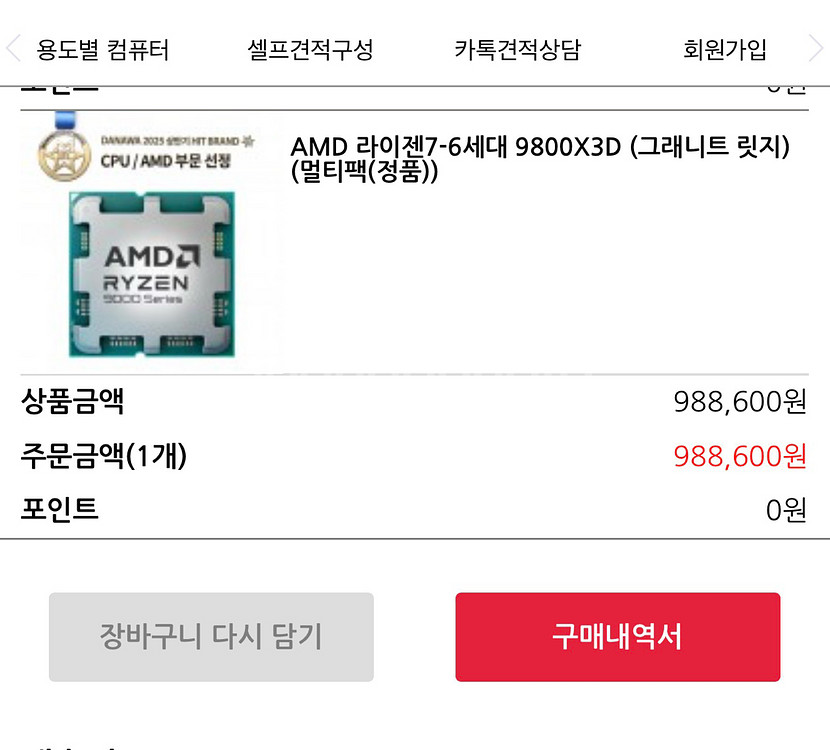
Task: Click the 0원 point value
Action: coord(786,510)
